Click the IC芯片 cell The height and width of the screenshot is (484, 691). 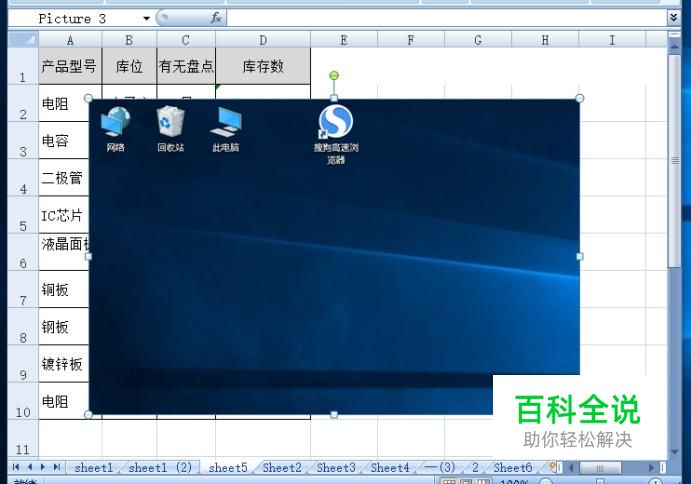[64, 215]
